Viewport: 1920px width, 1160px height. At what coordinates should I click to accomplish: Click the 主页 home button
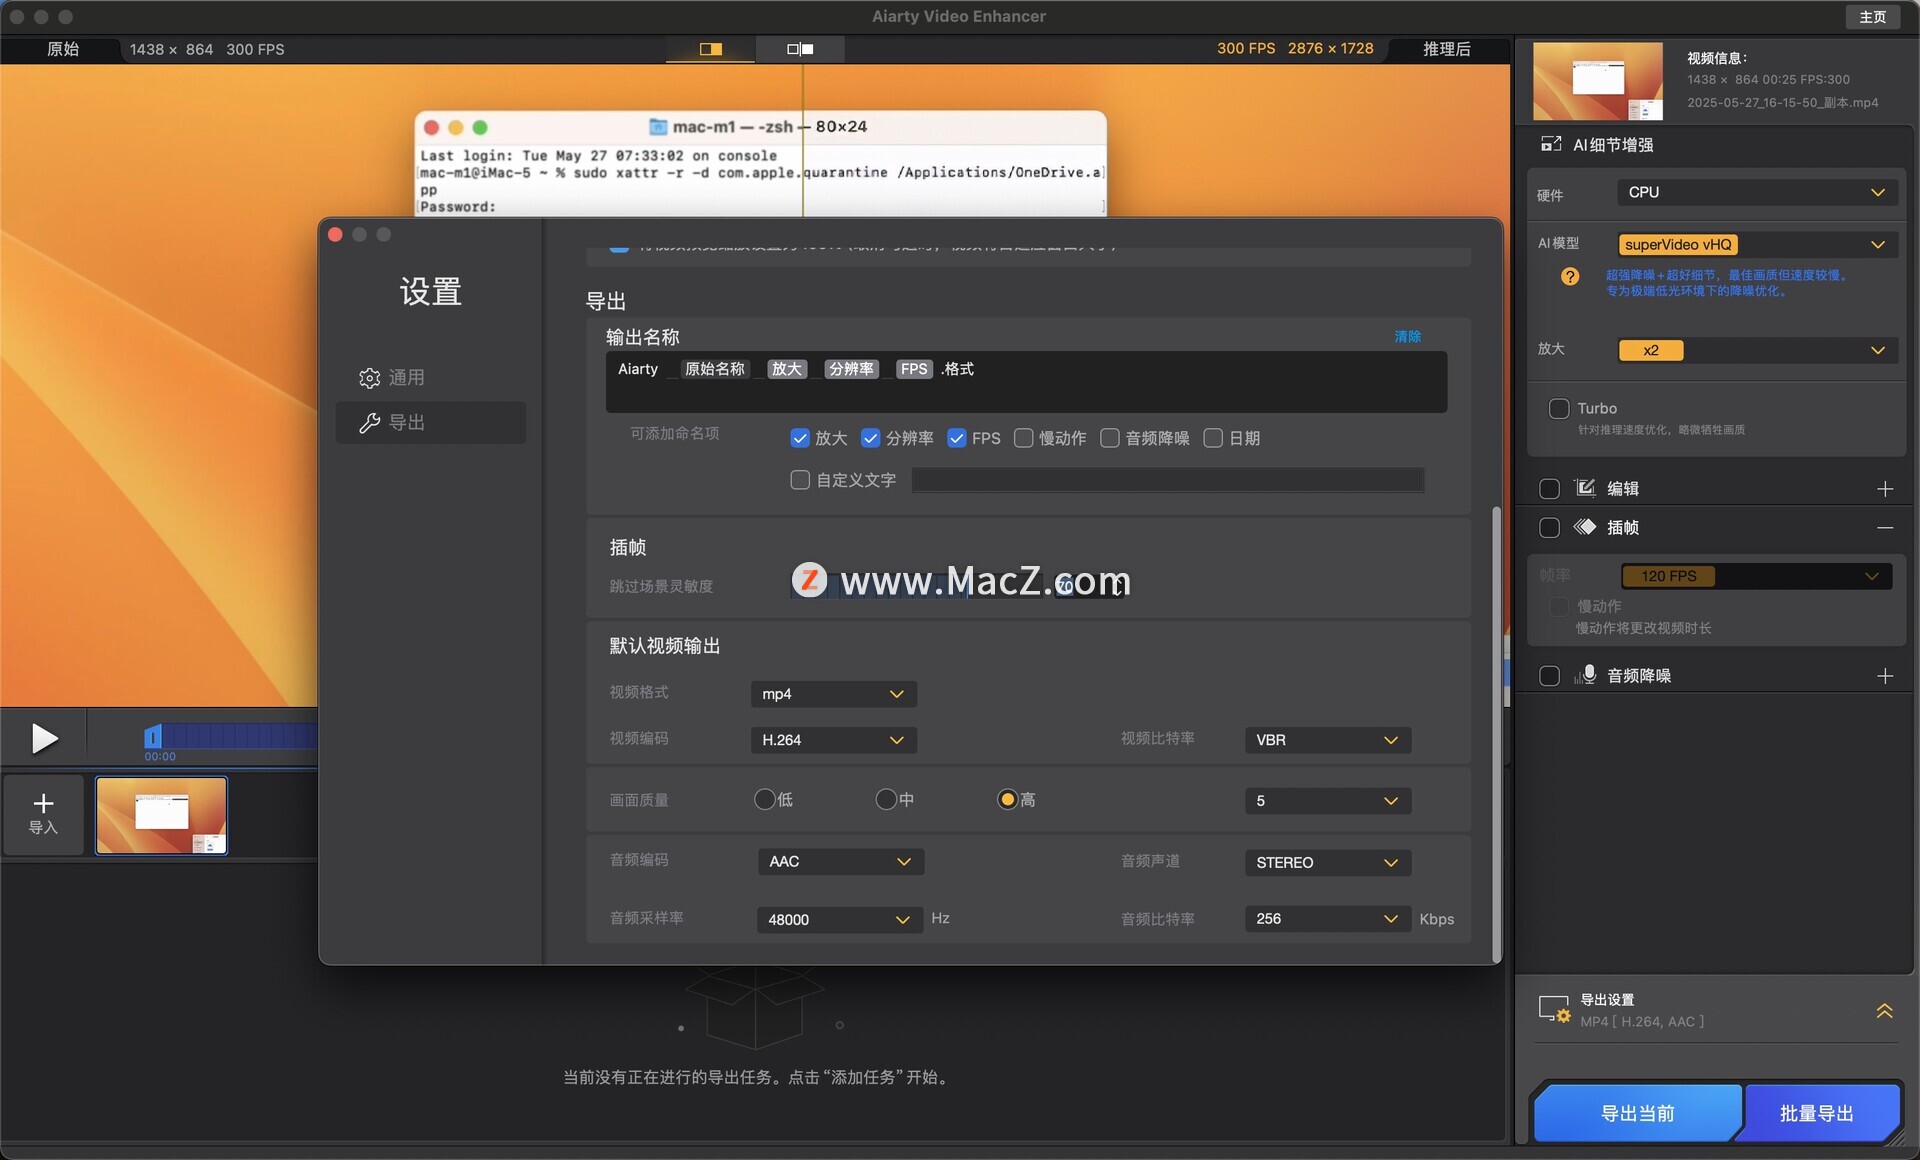[x=1872, y=17]
